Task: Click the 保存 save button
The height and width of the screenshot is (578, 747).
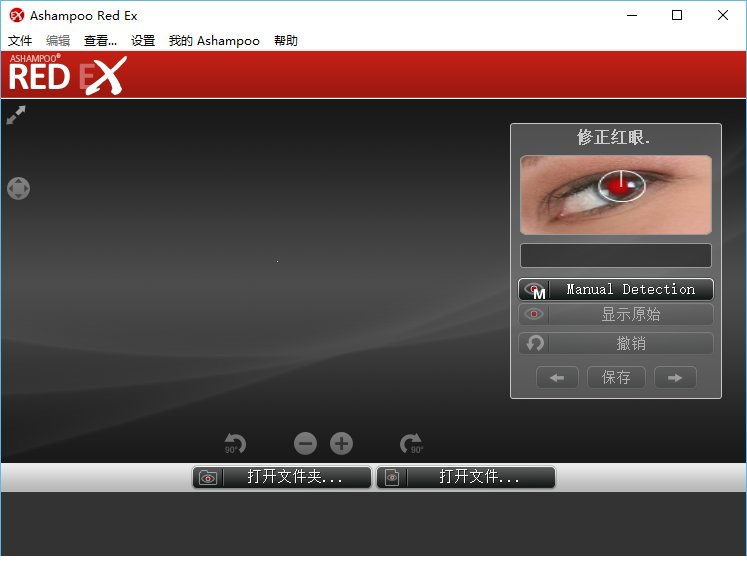Action: [x=616, y=377]
